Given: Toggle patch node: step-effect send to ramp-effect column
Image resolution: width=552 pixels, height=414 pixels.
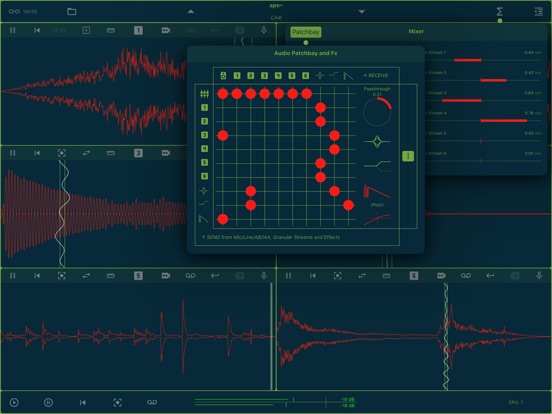Looking at the screenshot, I should [x=349, y=205].
